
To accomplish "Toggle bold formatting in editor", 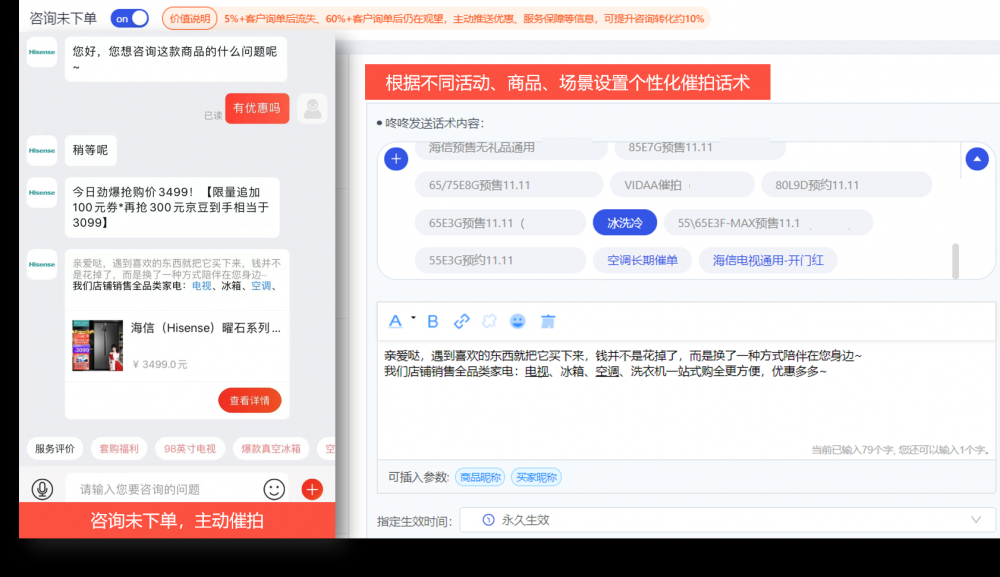I will click(x=432, y=321).
